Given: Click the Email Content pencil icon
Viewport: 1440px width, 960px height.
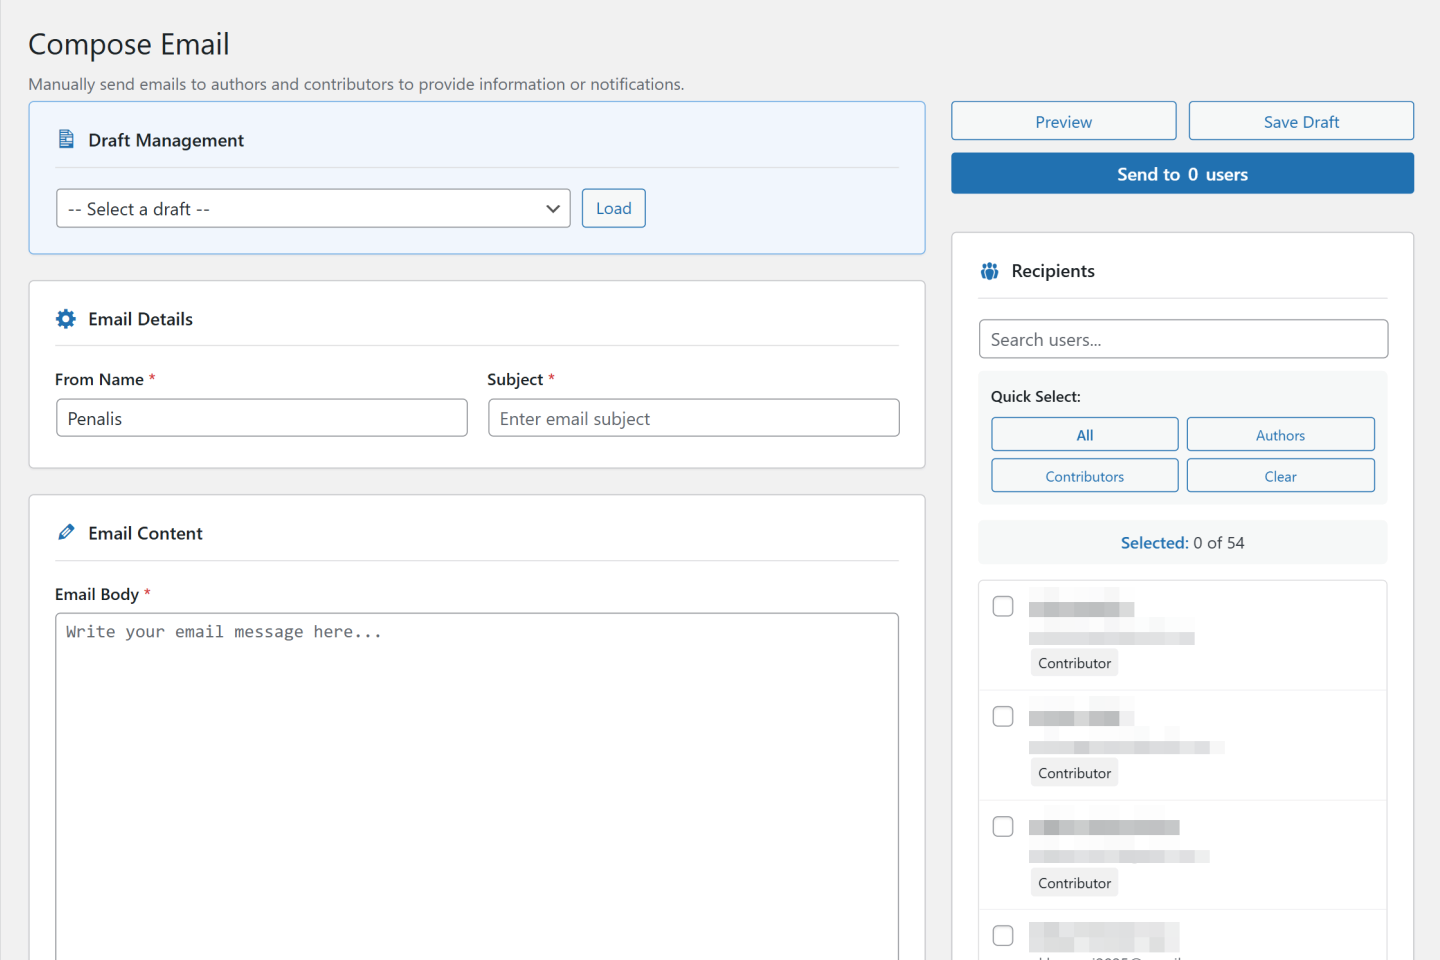Looking at the screenshot, I should tap(66, 532).
